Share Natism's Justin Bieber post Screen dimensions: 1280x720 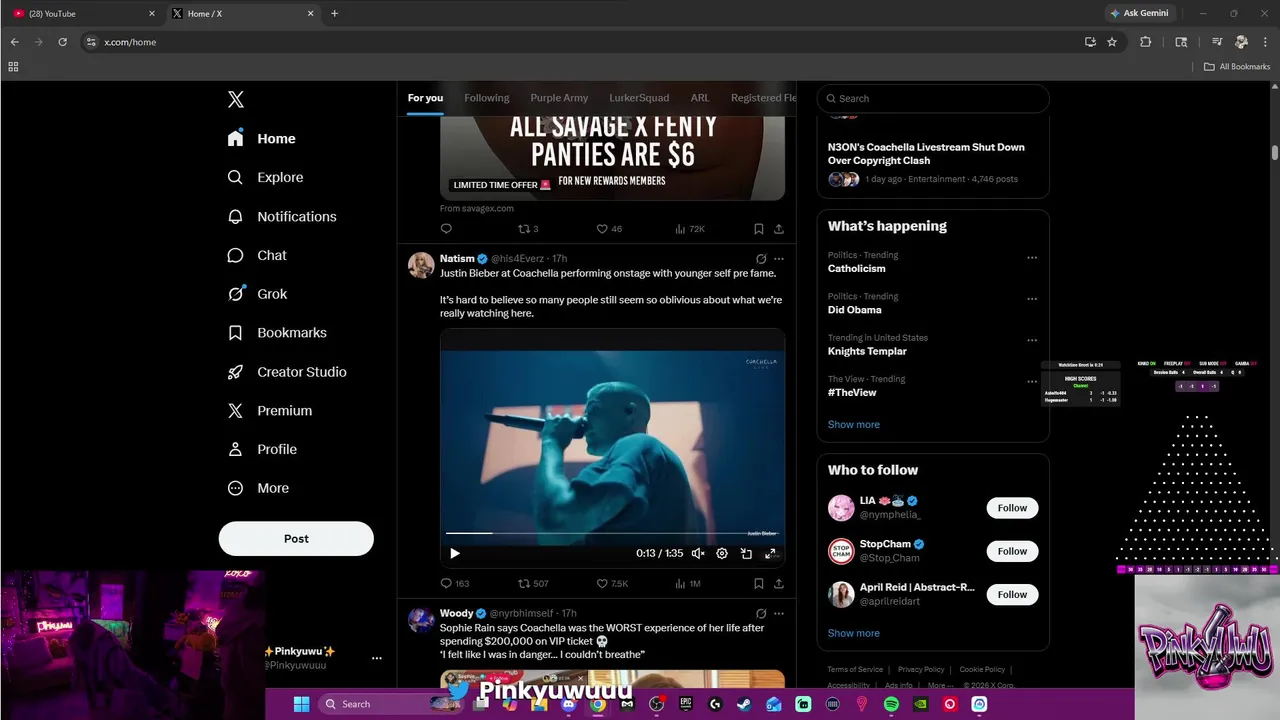(x=778, y=583)
